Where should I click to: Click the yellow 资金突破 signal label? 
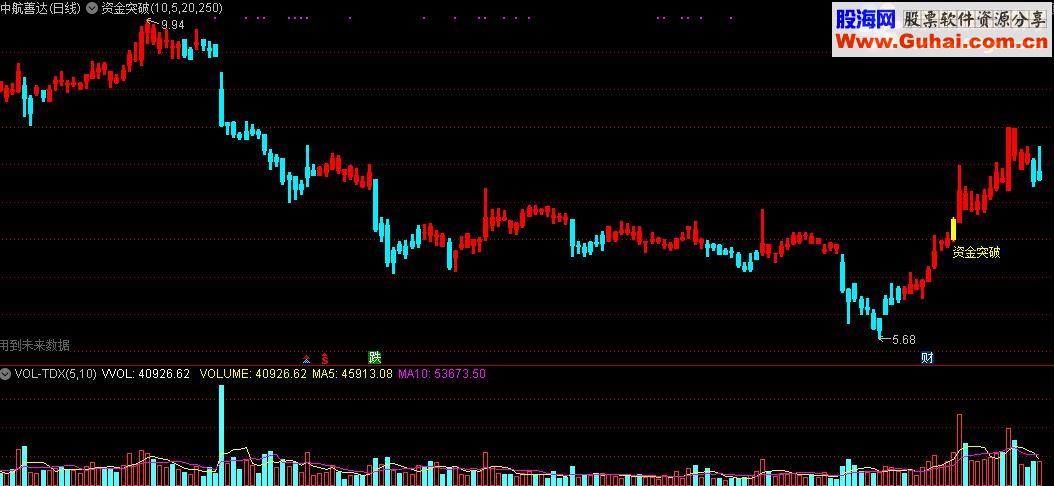(x=976, y=253)
